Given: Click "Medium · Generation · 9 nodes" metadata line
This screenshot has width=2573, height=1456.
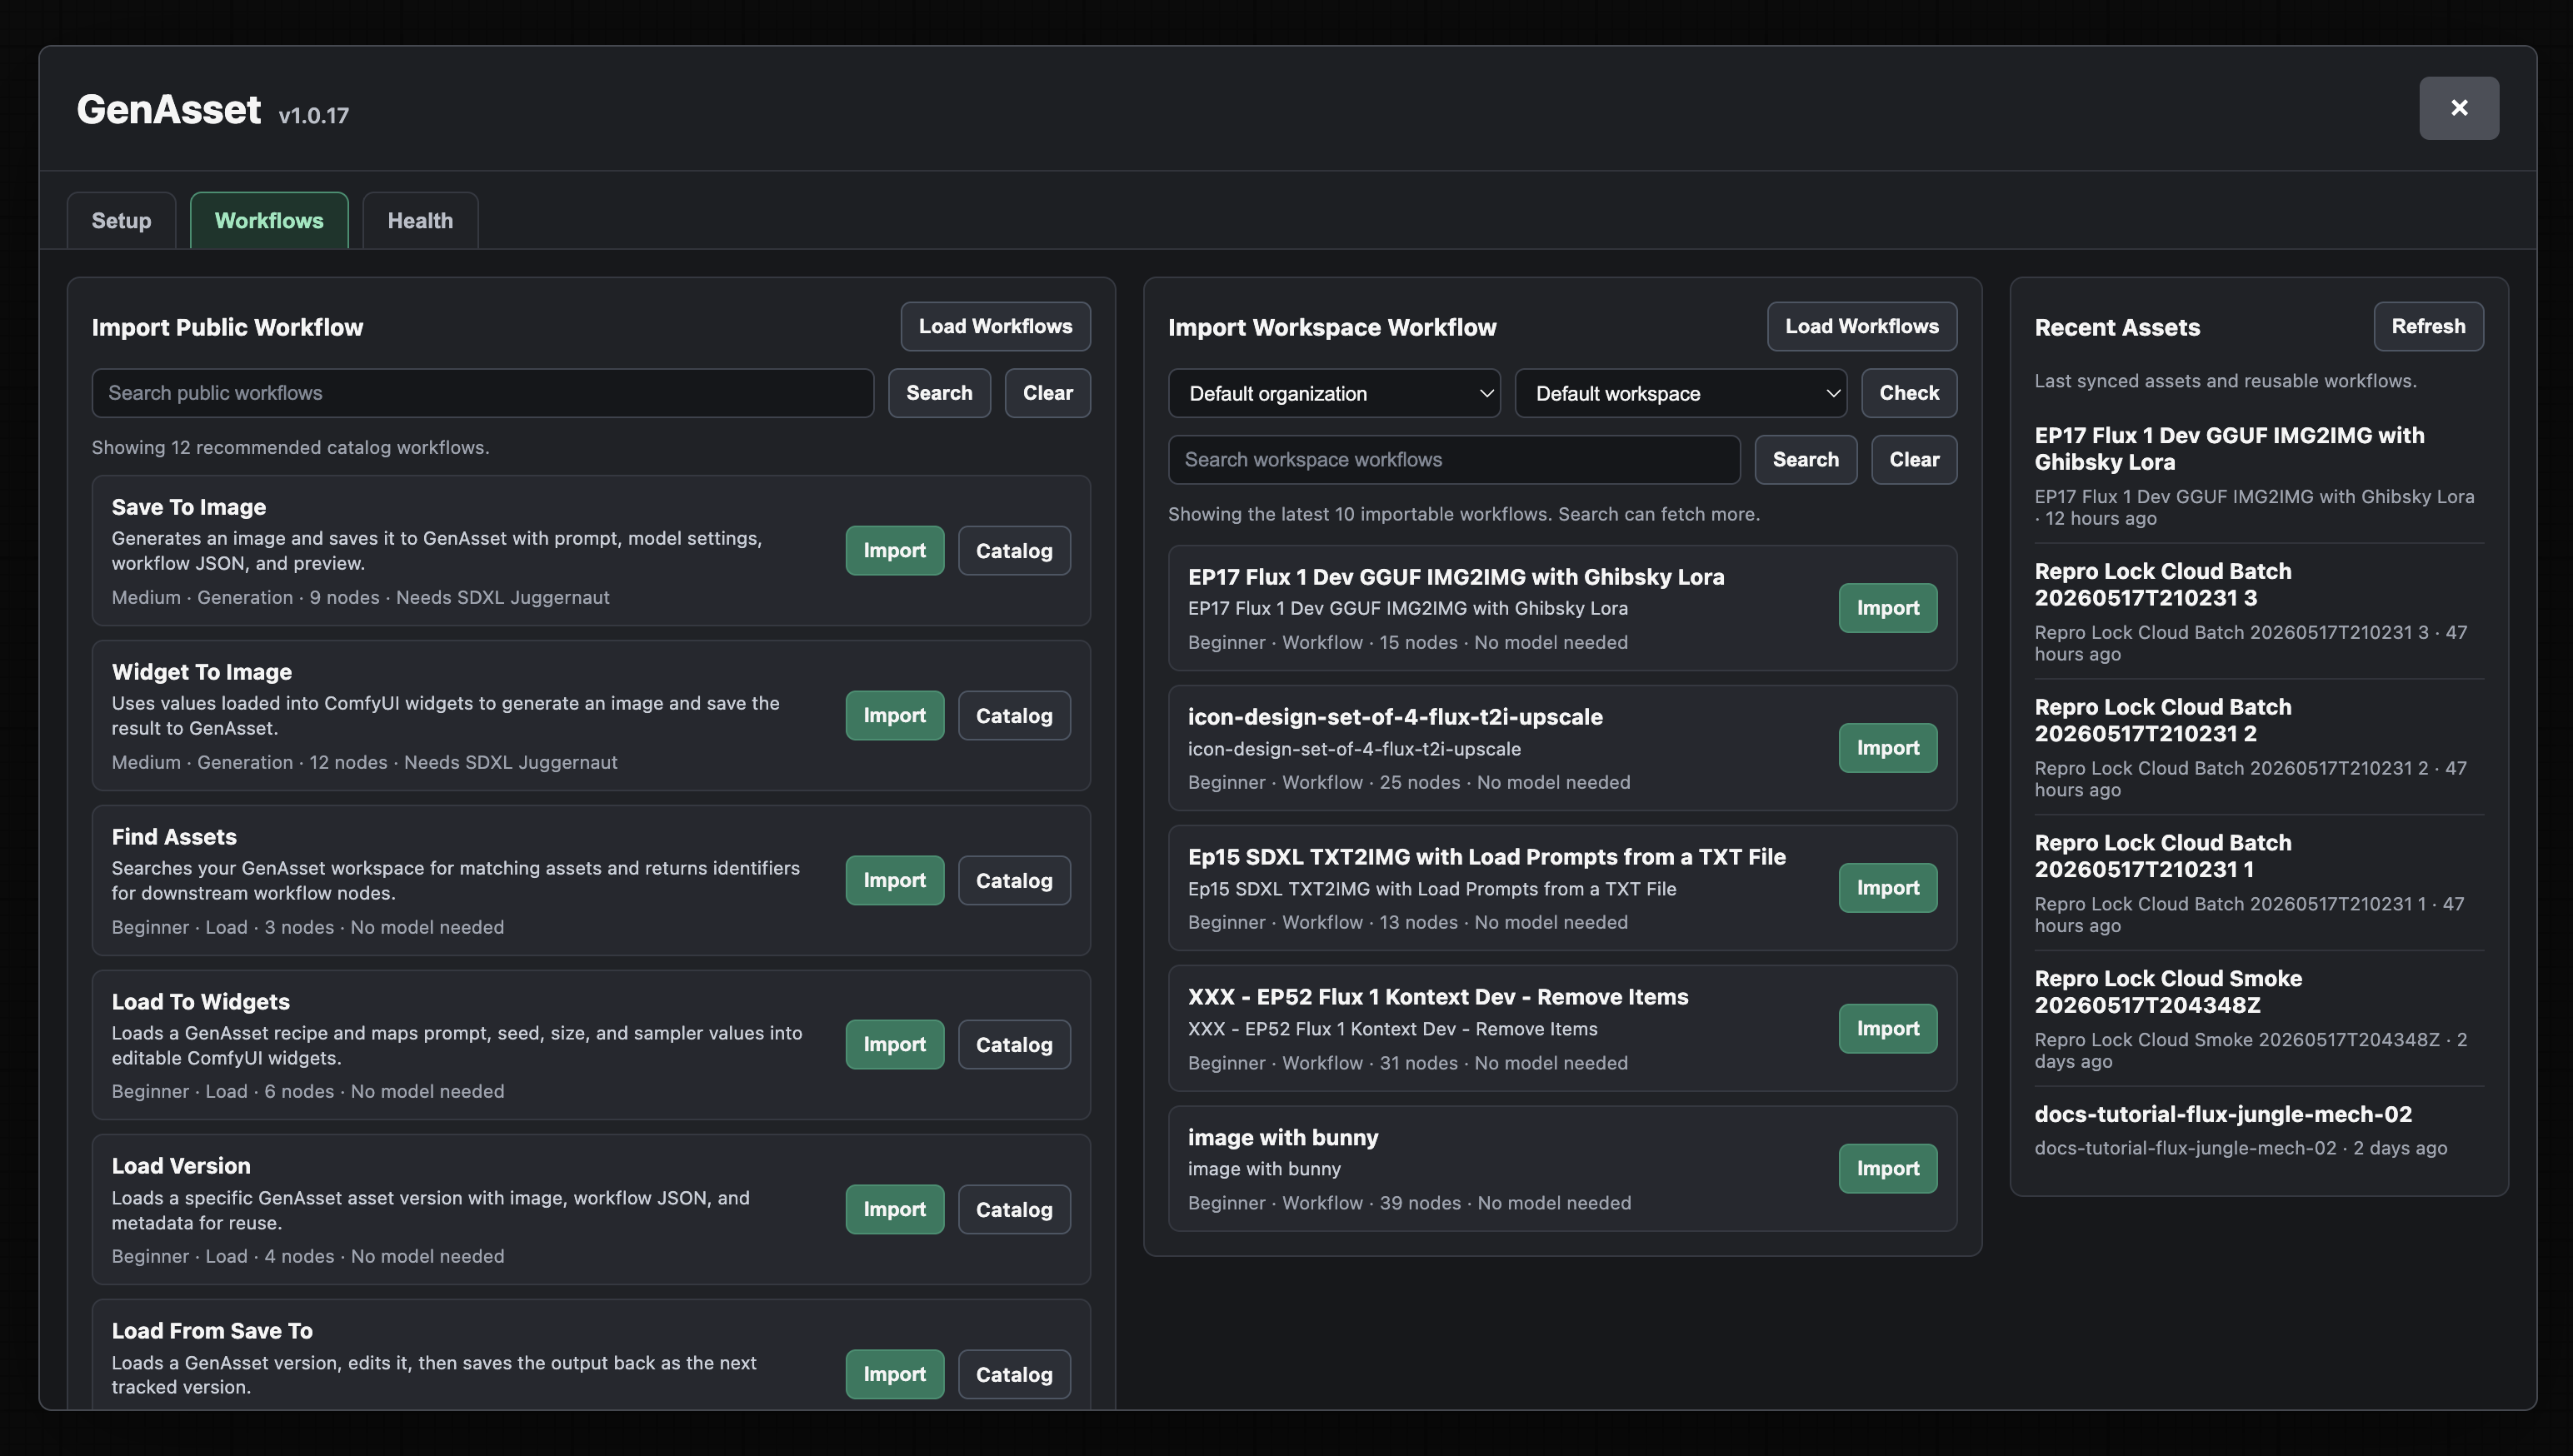Looking at the screenshot, I should coord(360,597).
